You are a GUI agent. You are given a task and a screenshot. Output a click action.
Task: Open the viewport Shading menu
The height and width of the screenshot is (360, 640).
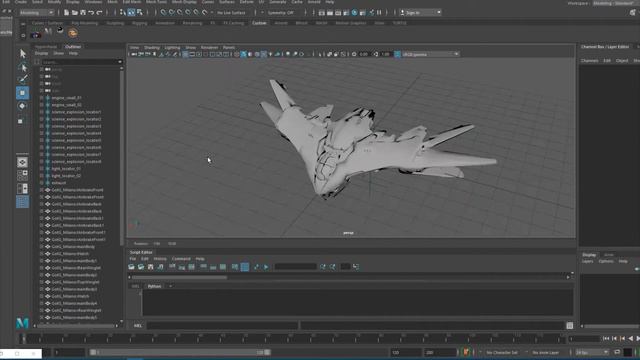pyautogui.click(x=152, y=48)
